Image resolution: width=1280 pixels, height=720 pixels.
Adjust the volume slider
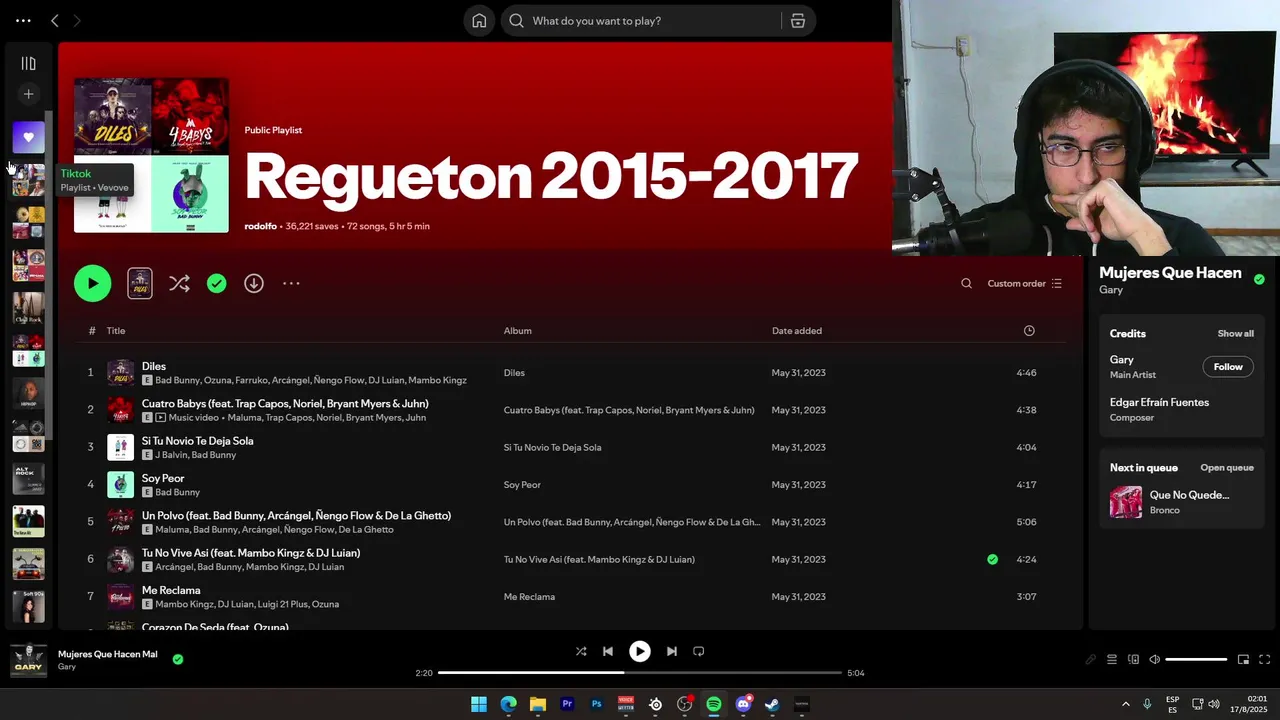tap(1196, 660)
